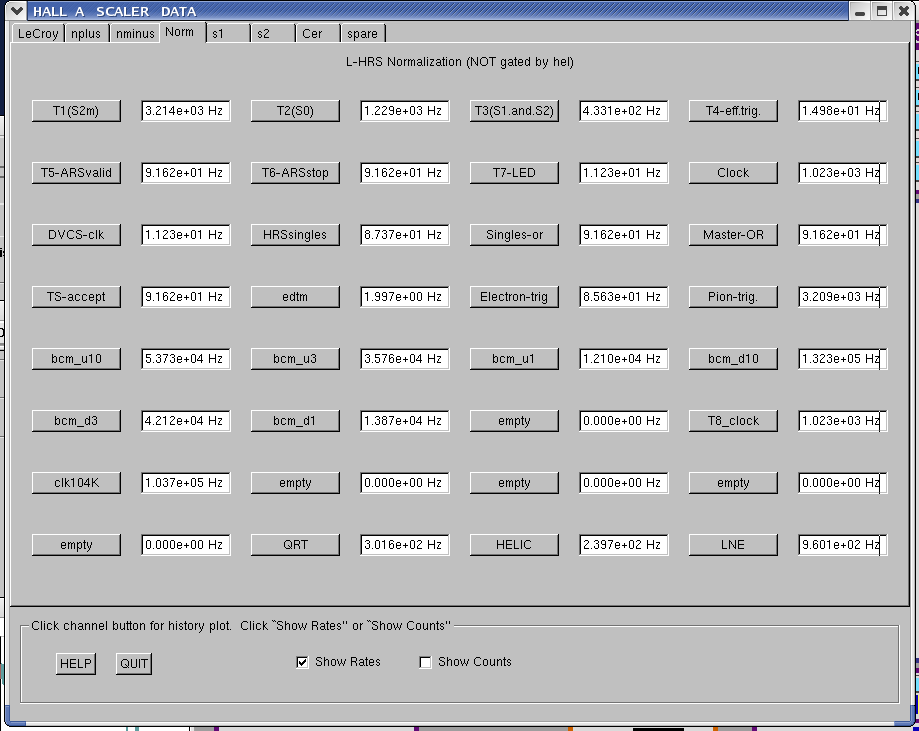Open the s1 tab
919x731 pixels.
[229, 33]
